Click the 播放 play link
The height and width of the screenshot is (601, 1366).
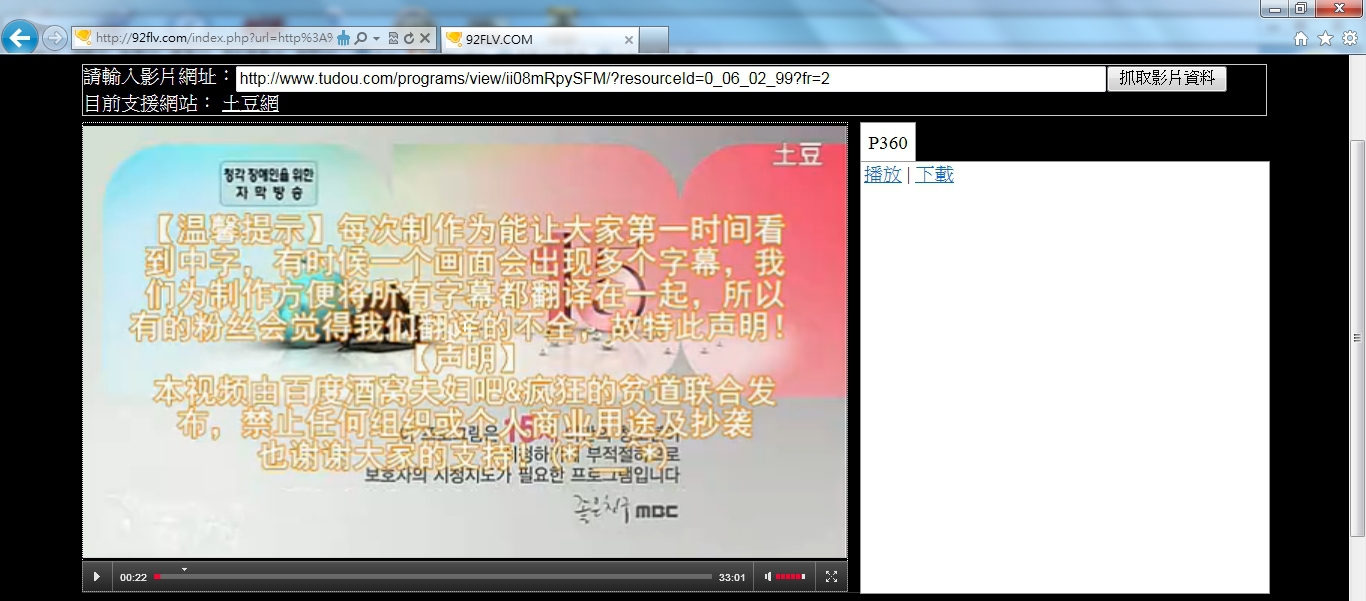(x=883, y=175)
